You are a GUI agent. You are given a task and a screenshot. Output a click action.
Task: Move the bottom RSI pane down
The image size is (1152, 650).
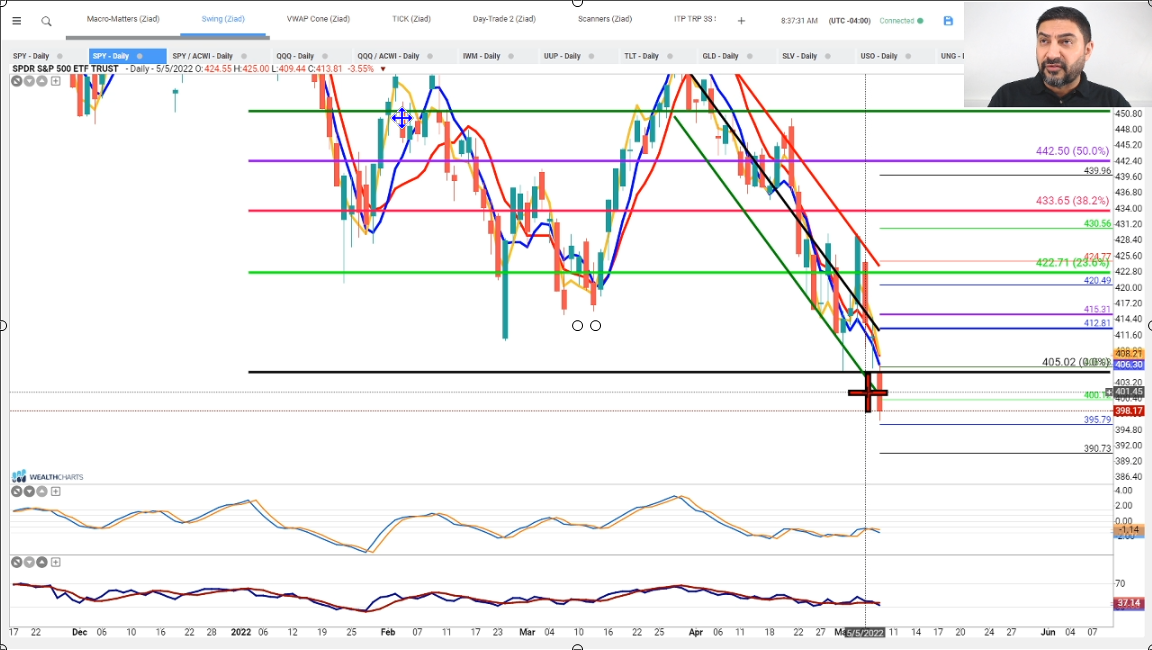coord(29,562)
